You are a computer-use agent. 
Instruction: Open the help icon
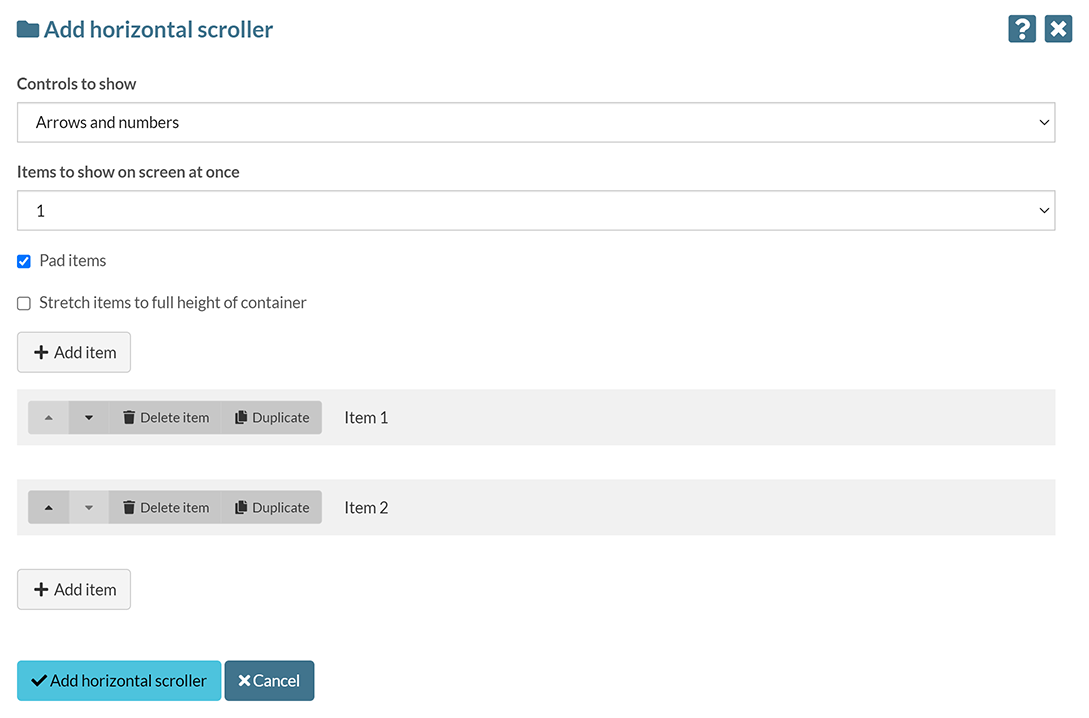pyautogui.click(x=1021, y=29)
